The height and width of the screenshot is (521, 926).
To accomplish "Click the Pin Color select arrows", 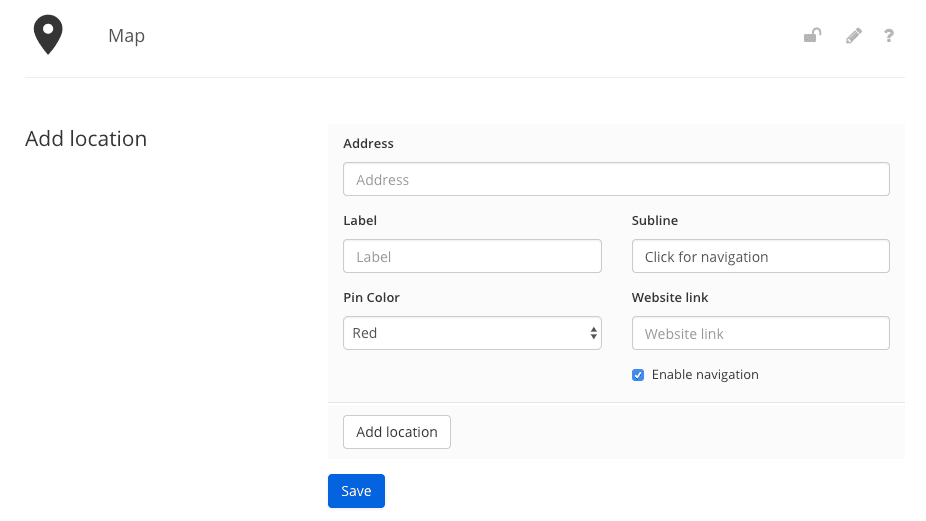I will tap(594, 333).
